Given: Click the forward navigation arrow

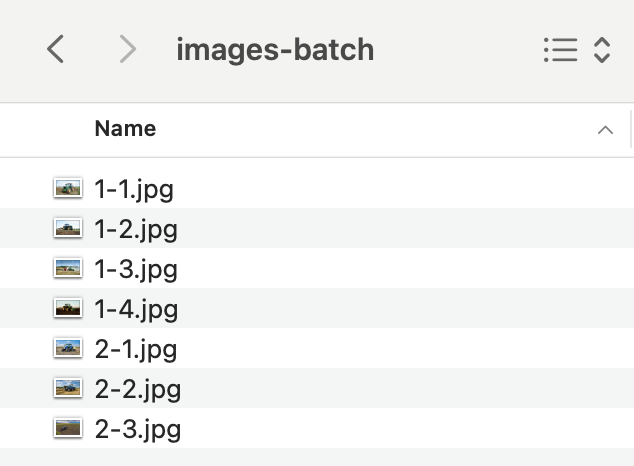Looking at the screenshot, I should [127, 49].
